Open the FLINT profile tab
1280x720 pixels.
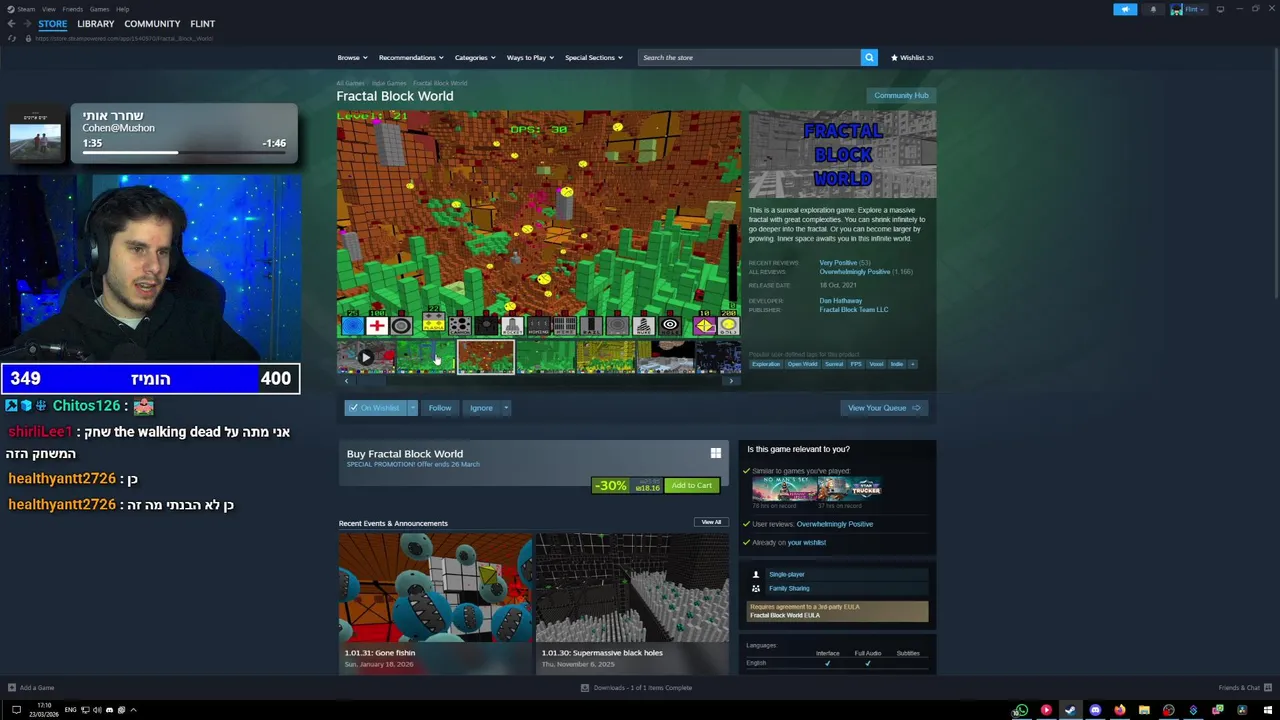tap(202, 23)
